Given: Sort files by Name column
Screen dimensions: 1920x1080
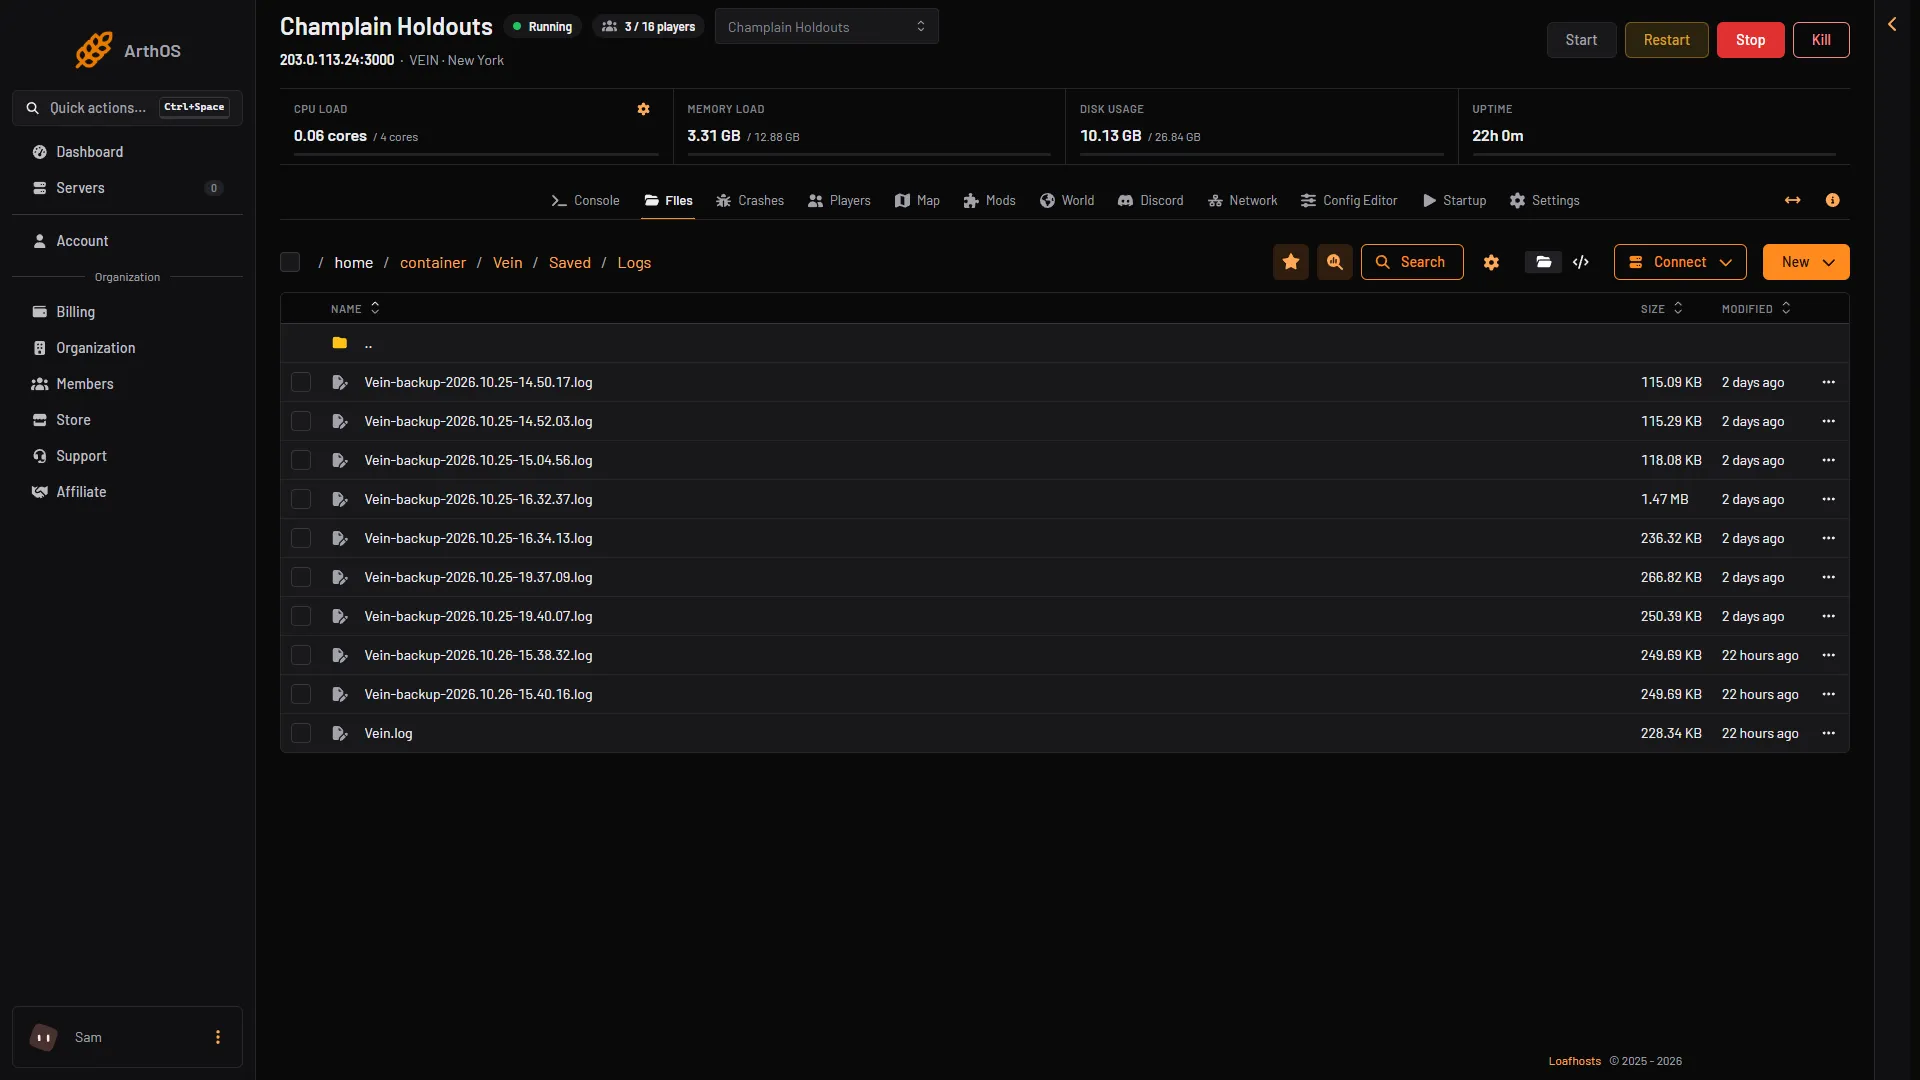Looking at the screenshot, I should (355, 309).
